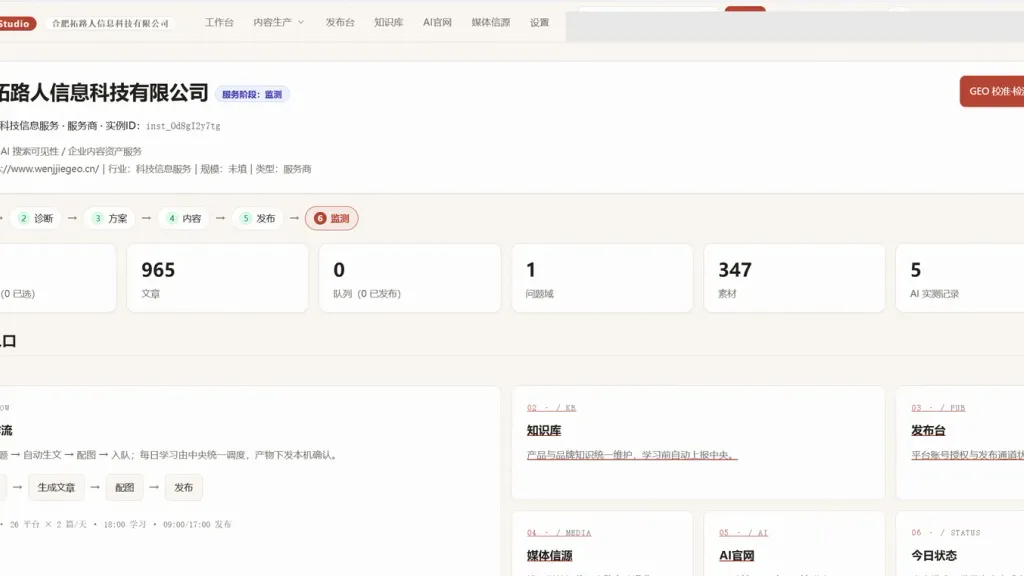Select step 5 发布 in the stage flow
1024x576 pixels.
(258, 218)
